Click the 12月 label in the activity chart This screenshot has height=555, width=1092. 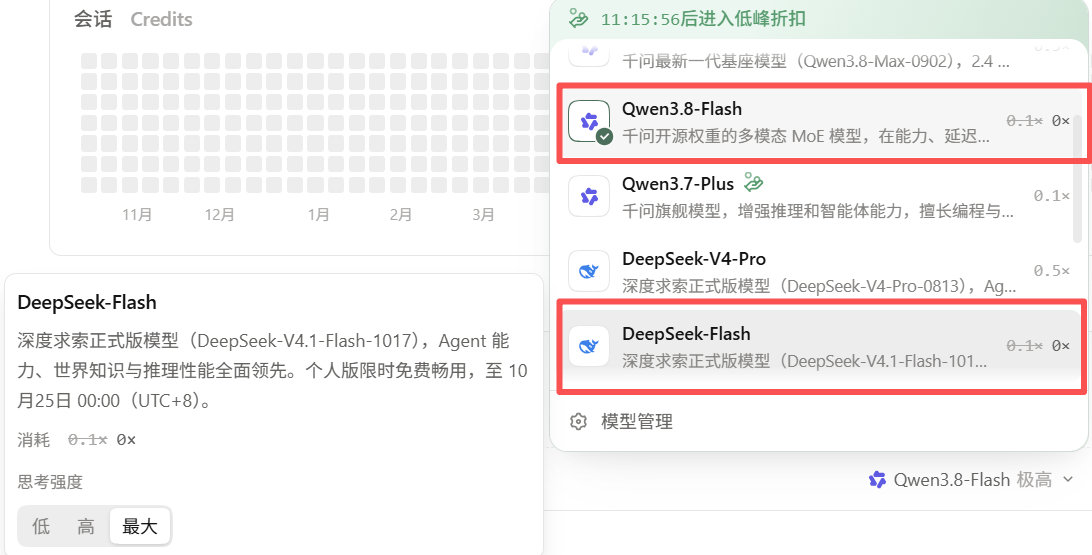[x=219, y=214]
